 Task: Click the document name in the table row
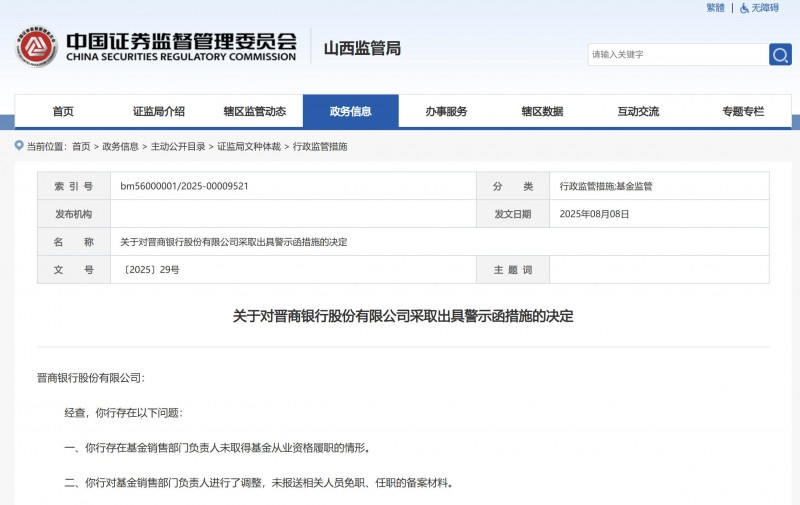pos(234,242)
